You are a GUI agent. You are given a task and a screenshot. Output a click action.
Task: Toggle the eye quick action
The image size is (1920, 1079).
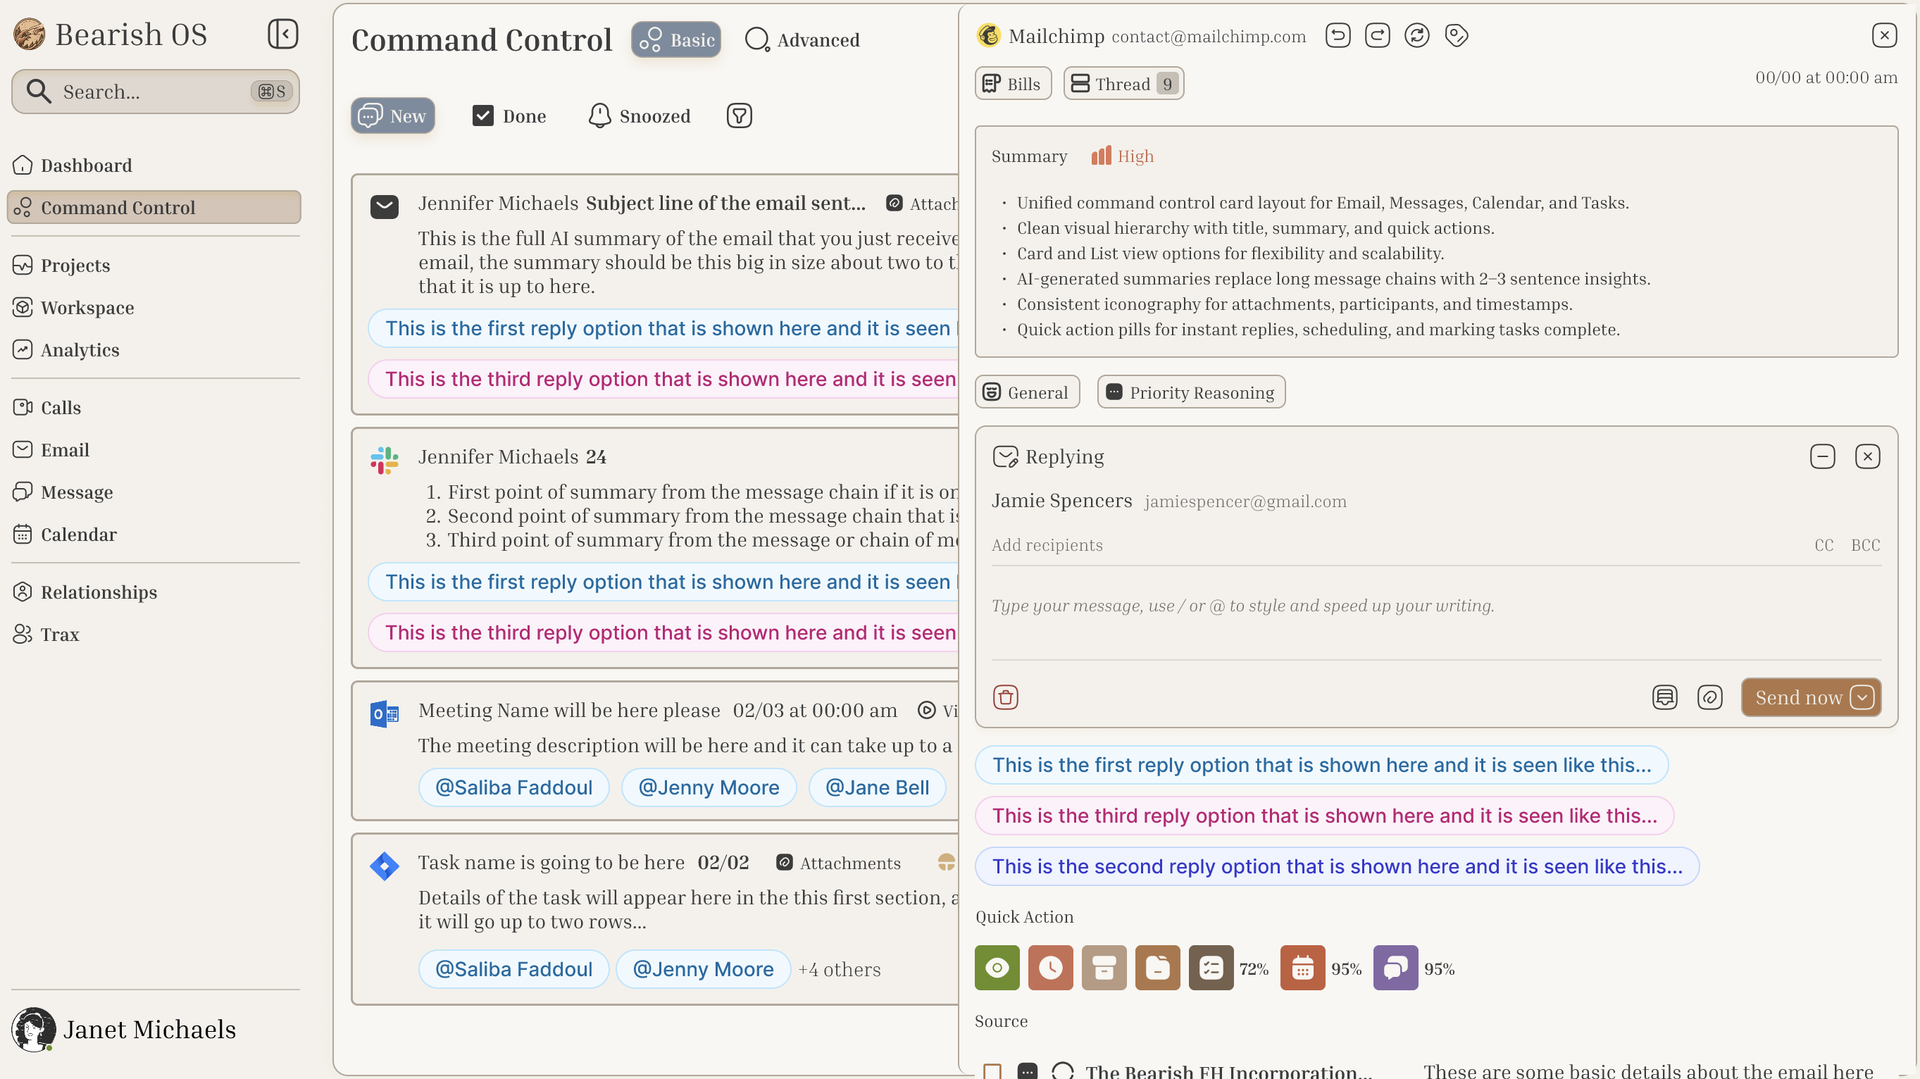997,968
